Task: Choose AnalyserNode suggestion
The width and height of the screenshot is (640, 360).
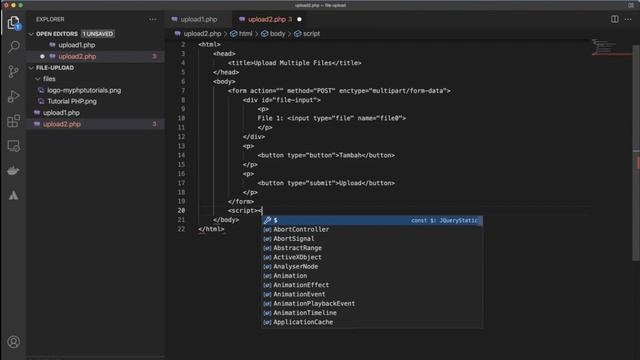Action: pos(372,267)
